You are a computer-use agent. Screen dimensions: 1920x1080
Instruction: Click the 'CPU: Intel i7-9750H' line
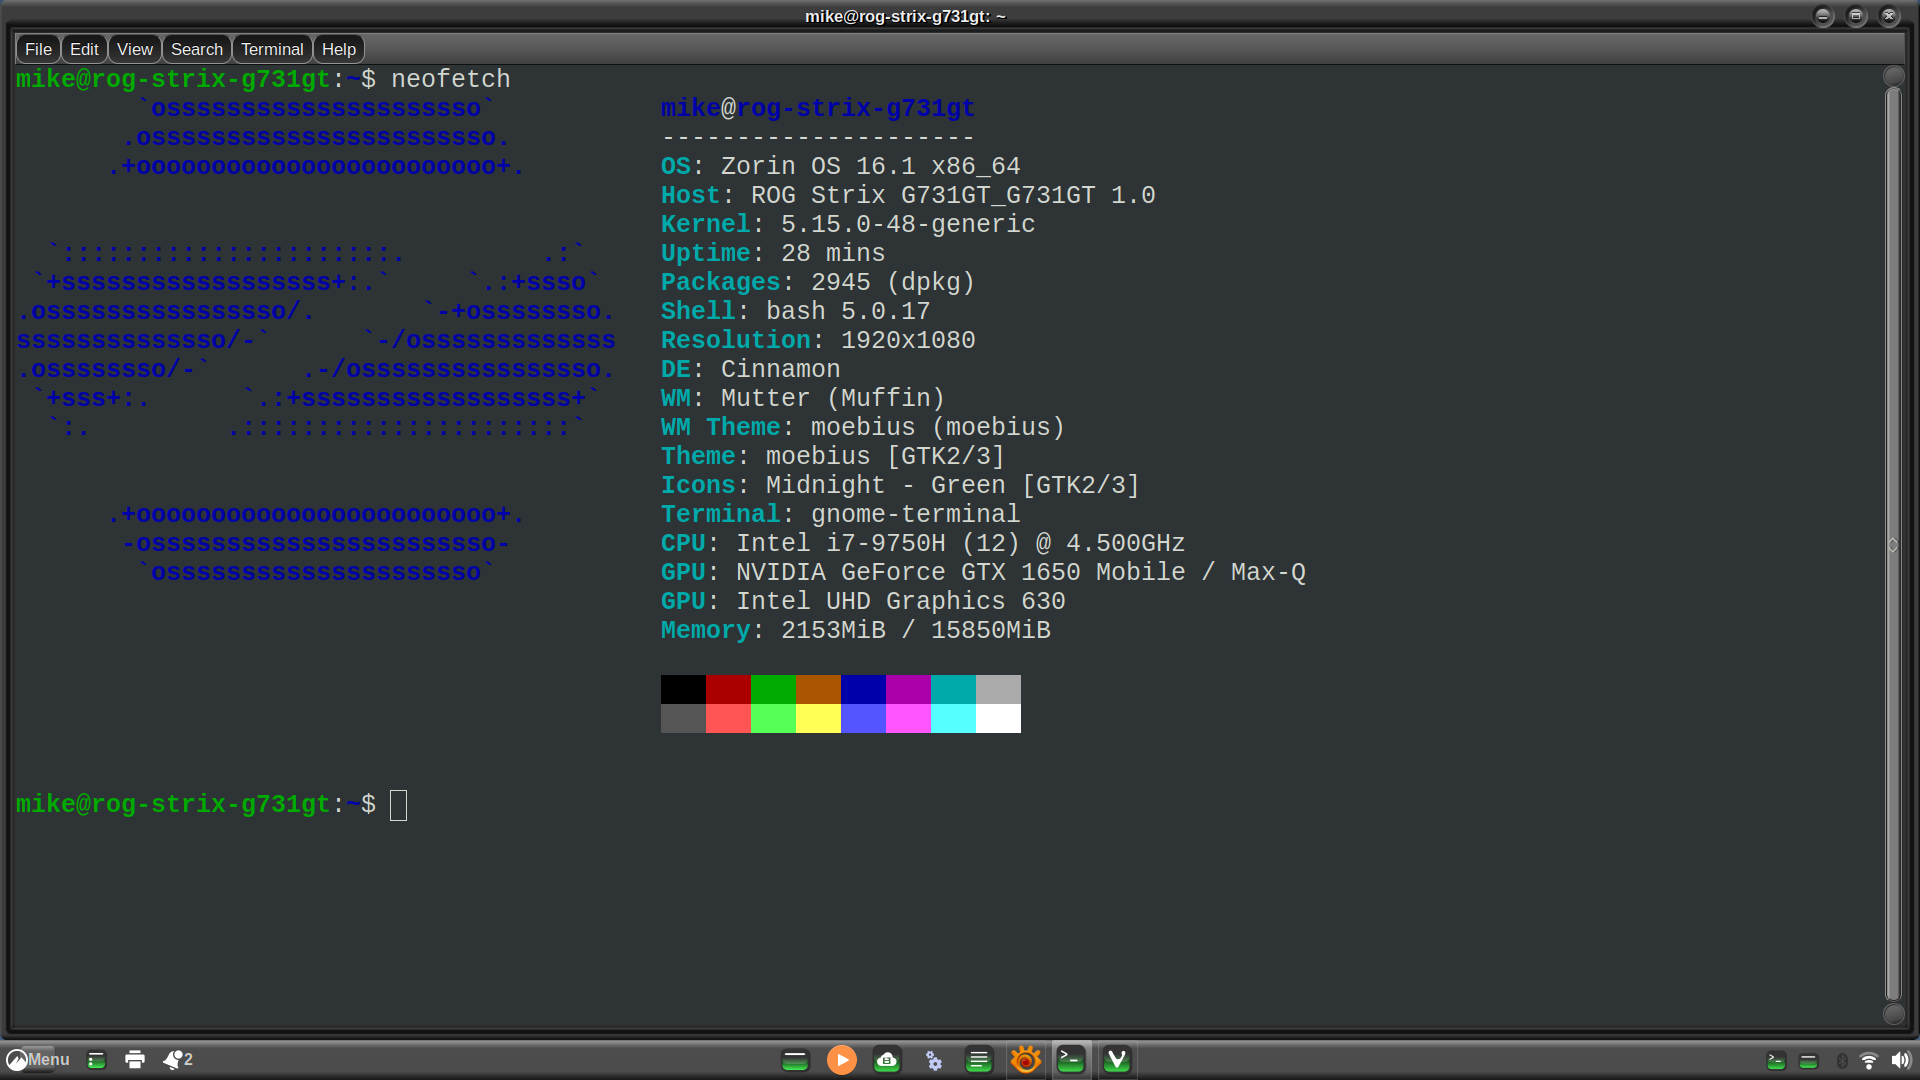(x=923, y=544)
